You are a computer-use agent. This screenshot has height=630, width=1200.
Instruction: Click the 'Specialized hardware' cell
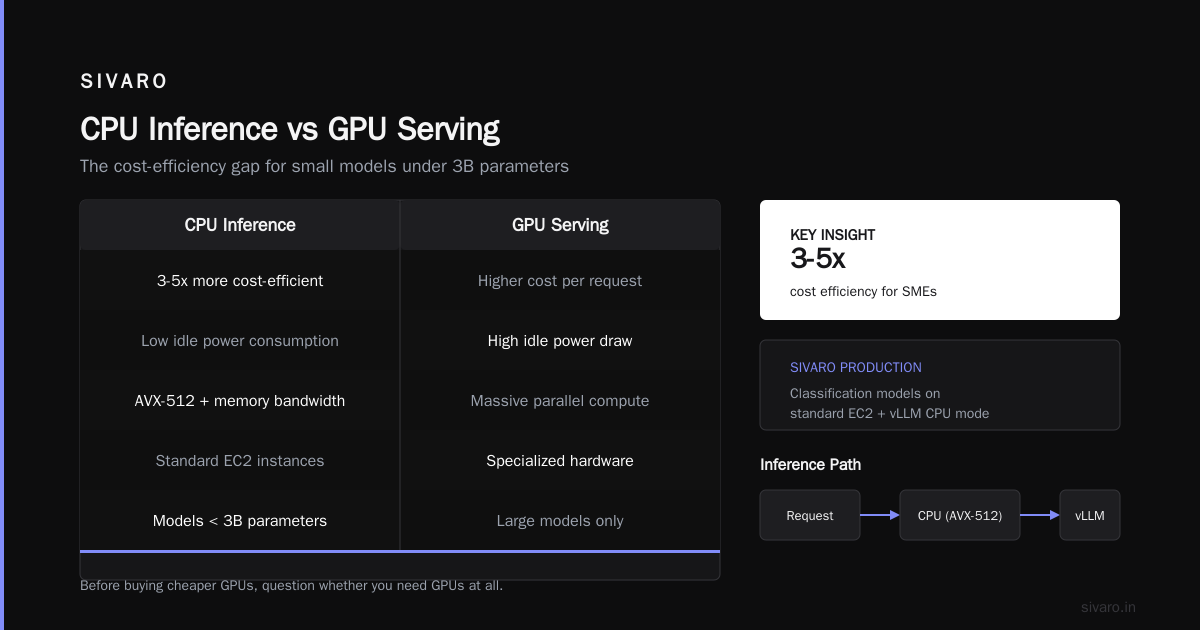pyautogui.click(x=560, y=461)
